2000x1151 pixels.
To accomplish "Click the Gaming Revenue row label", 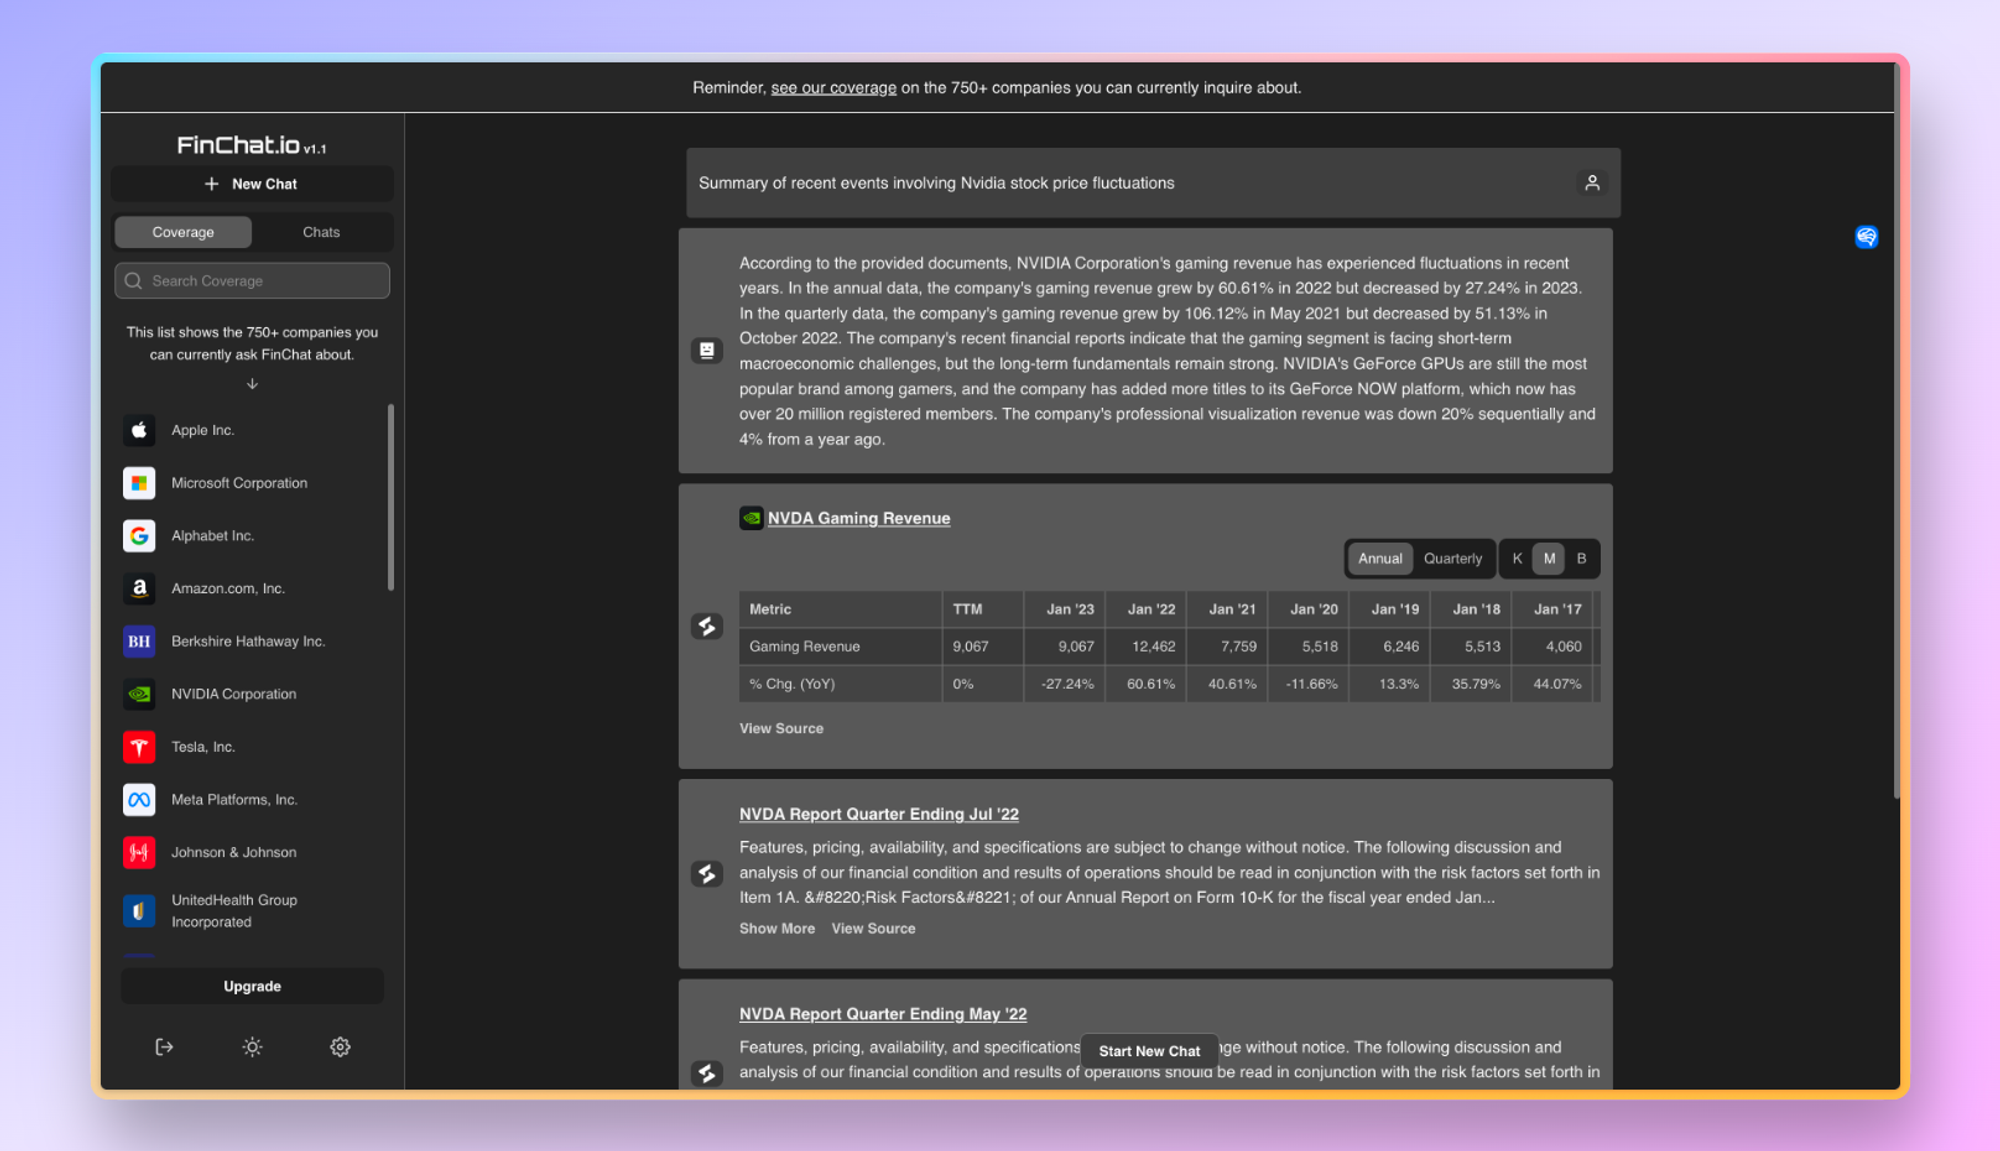I will (x=840, y=647).
